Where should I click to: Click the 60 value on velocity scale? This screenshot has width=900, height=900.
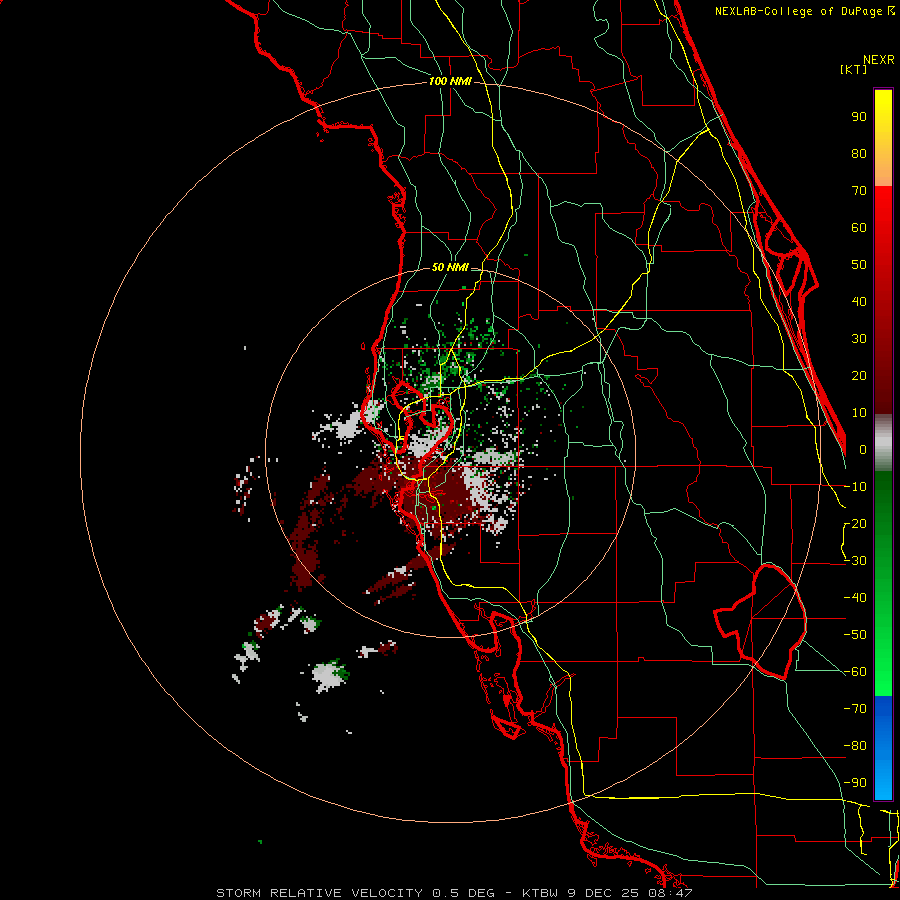859,227
